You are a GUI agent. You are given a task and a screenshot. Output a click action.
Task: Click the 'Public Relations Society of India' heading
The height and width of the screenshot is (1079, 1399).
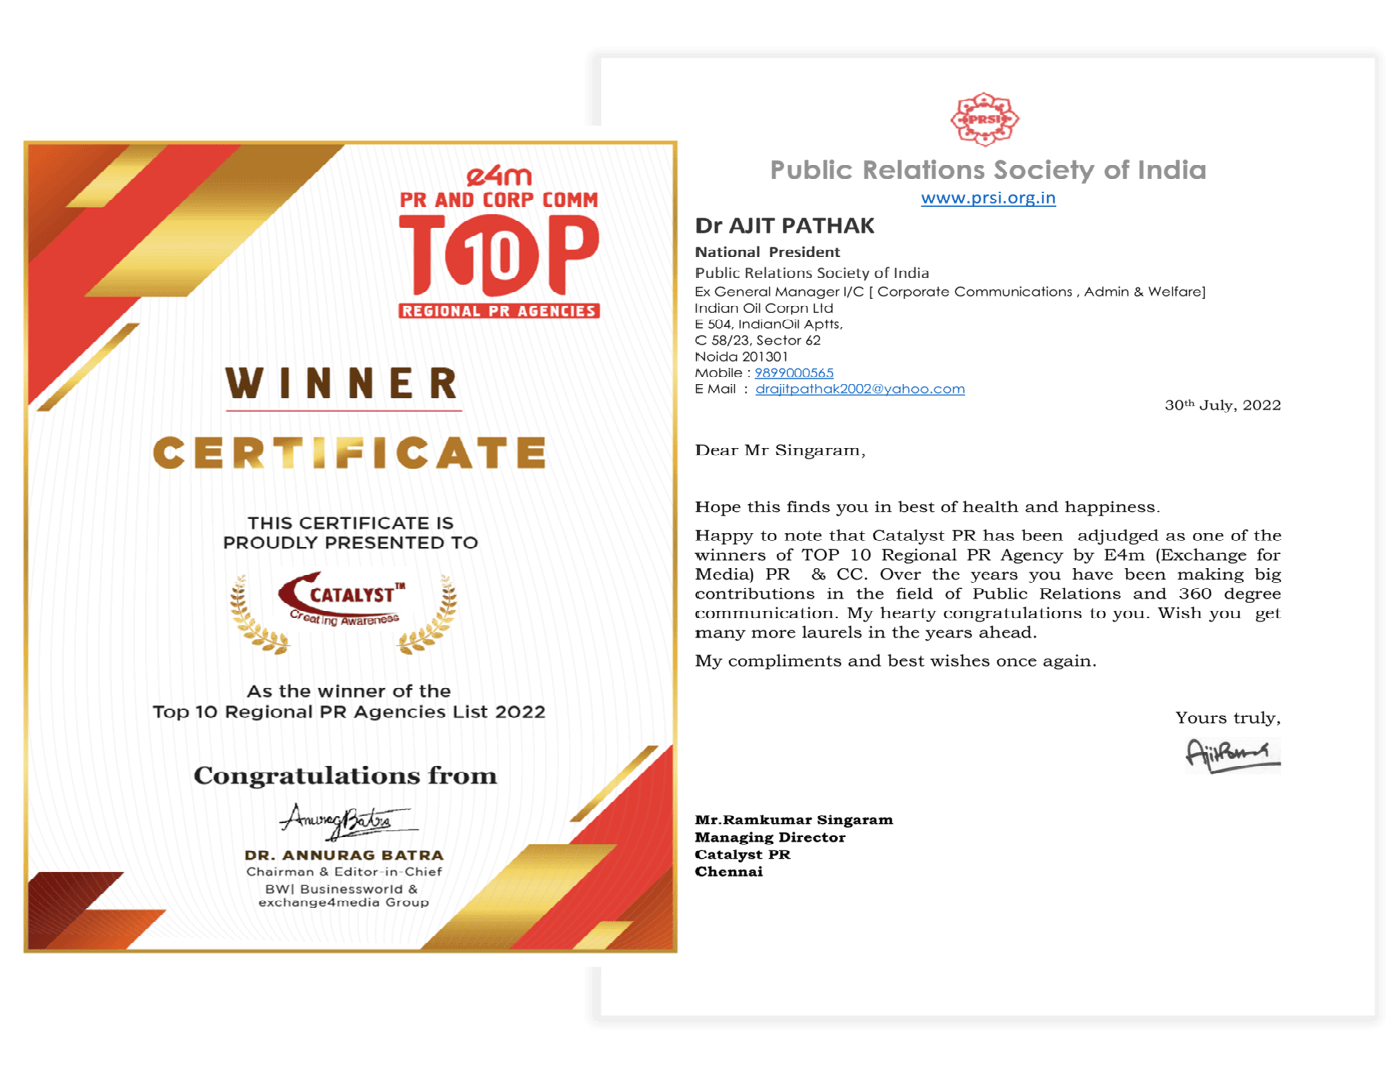tap(988, 170)
